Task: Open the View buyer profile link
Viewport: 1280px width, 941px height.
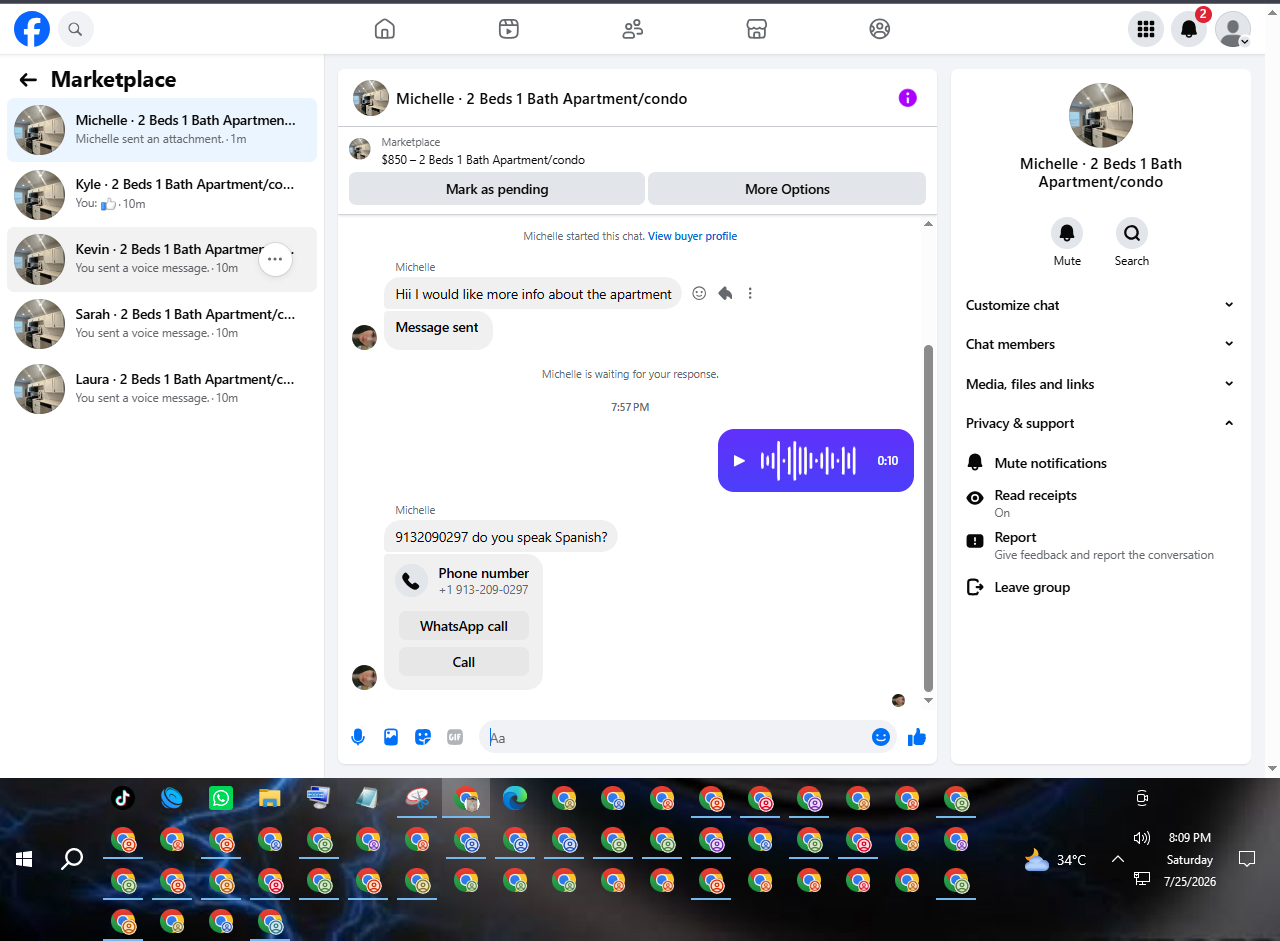Action: point(692,236)
